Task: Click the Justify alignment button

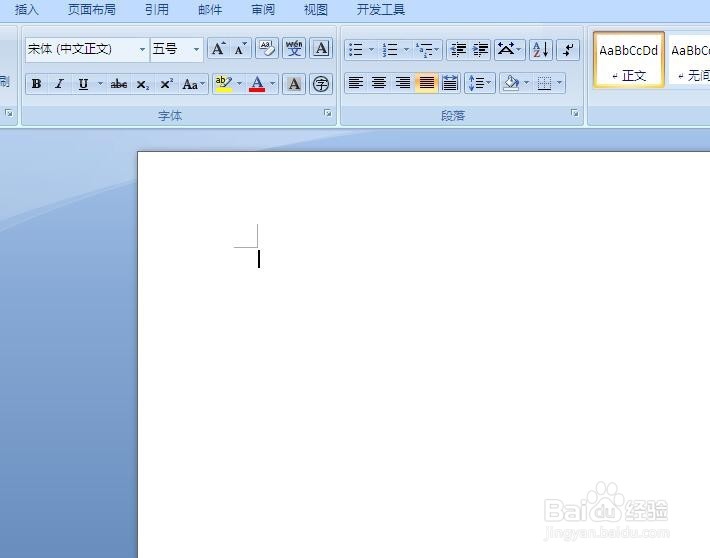Action: (426, 83)
